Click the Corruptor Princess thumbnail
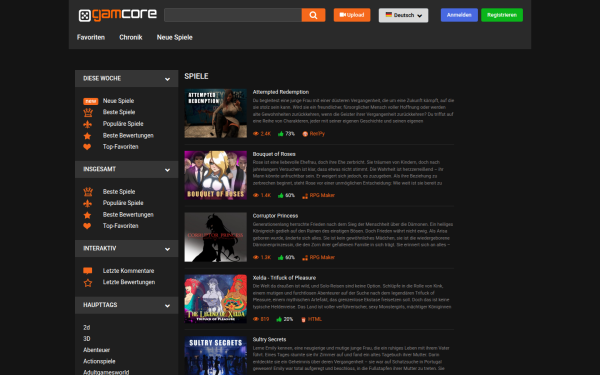The image size is (600, 375). (215, 237)
